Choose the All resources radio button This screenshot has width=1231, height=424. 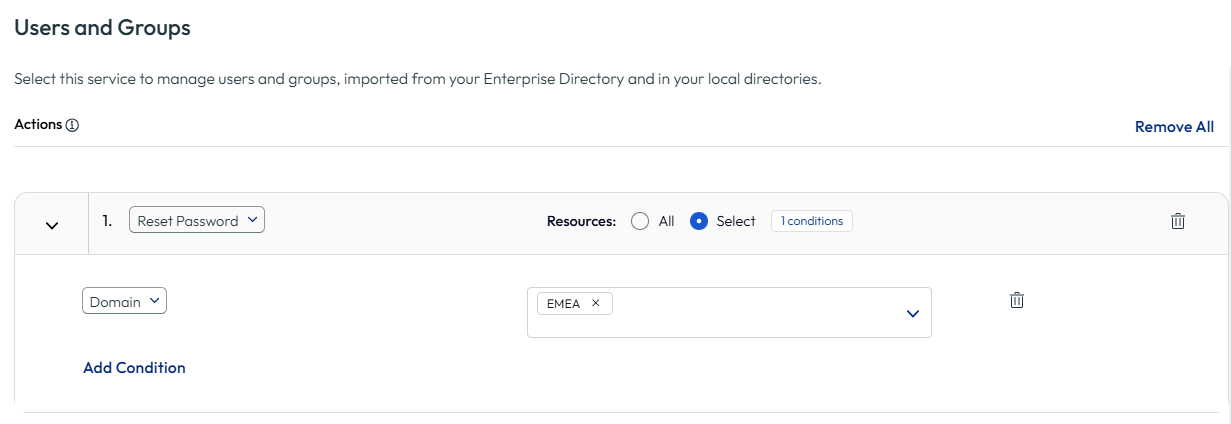pos(640,221)
